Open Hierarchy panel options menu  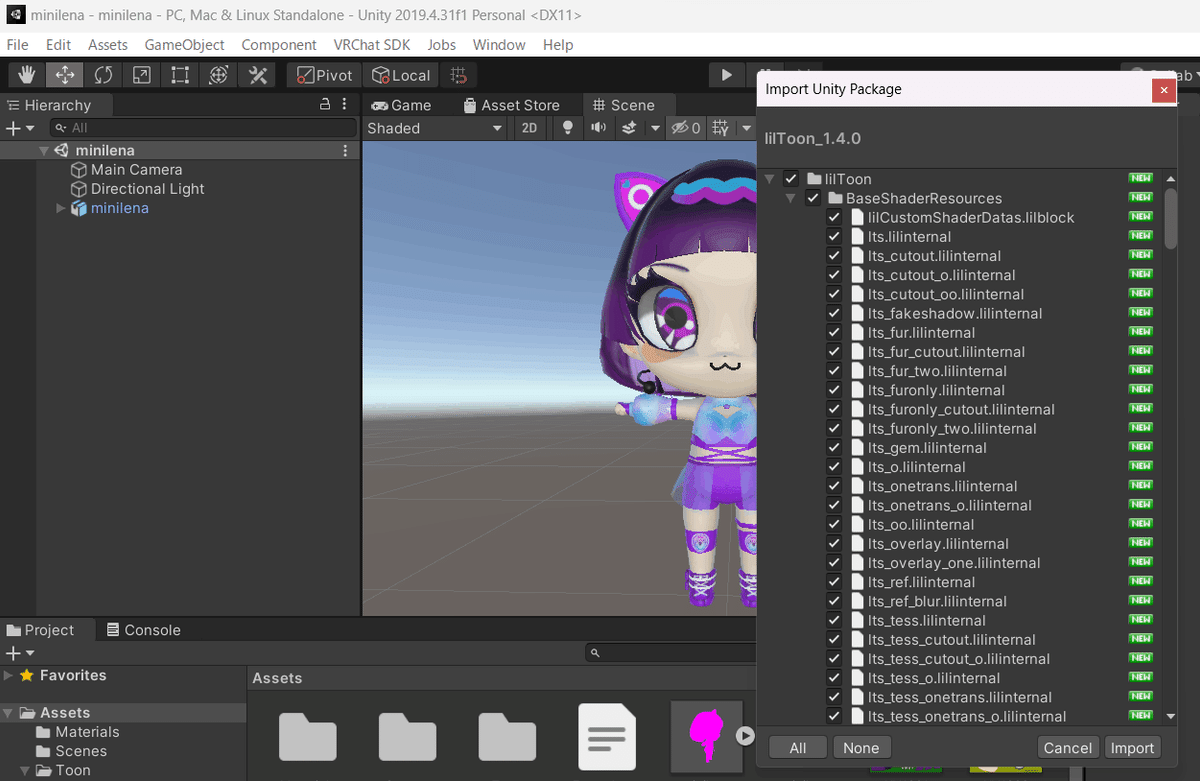point(345,104)
